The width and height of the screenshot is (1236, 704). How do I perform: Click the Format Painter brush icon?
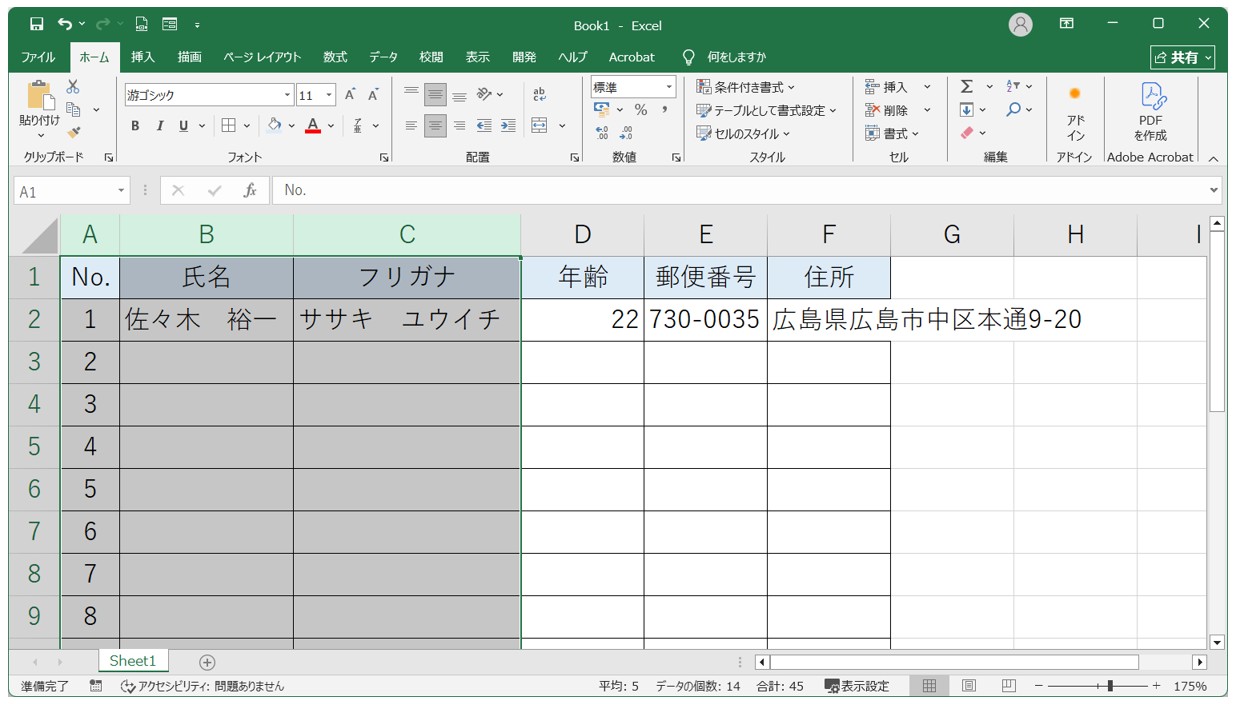73,131
